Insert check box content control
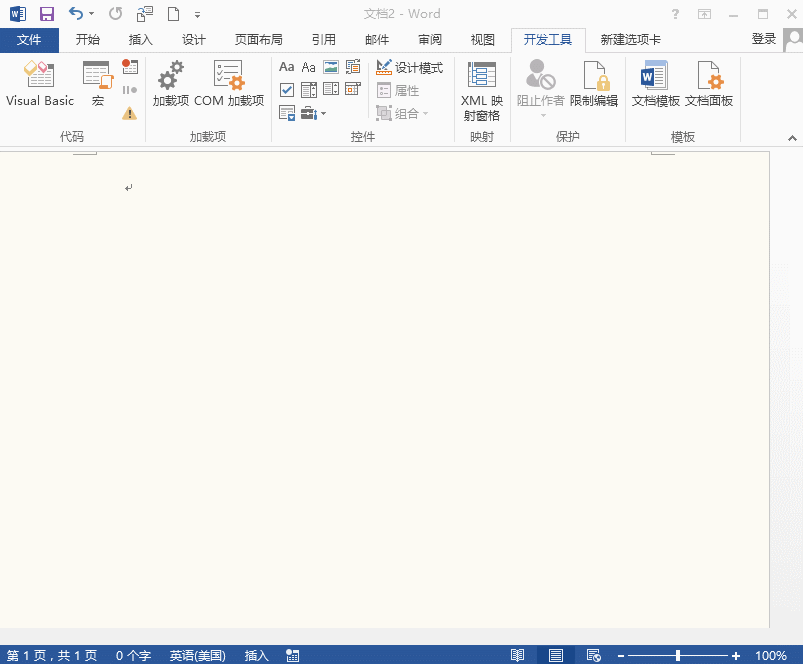Viewport: 803px width, 664px height. click(x=287, y=90)
